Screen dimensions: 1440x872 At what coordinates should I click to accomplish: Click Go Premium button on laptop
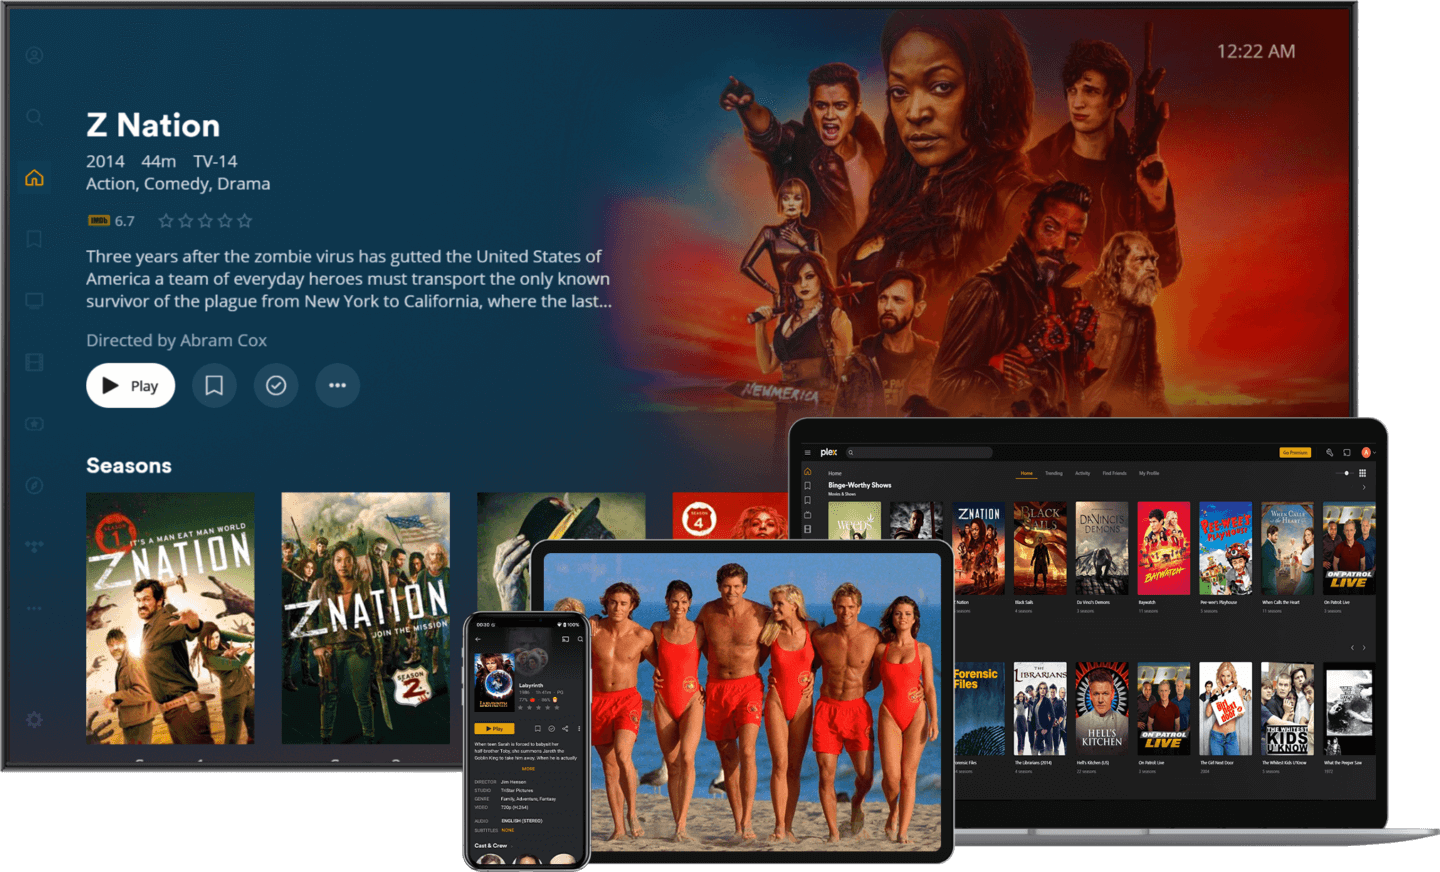click(x=1295, y=452)
